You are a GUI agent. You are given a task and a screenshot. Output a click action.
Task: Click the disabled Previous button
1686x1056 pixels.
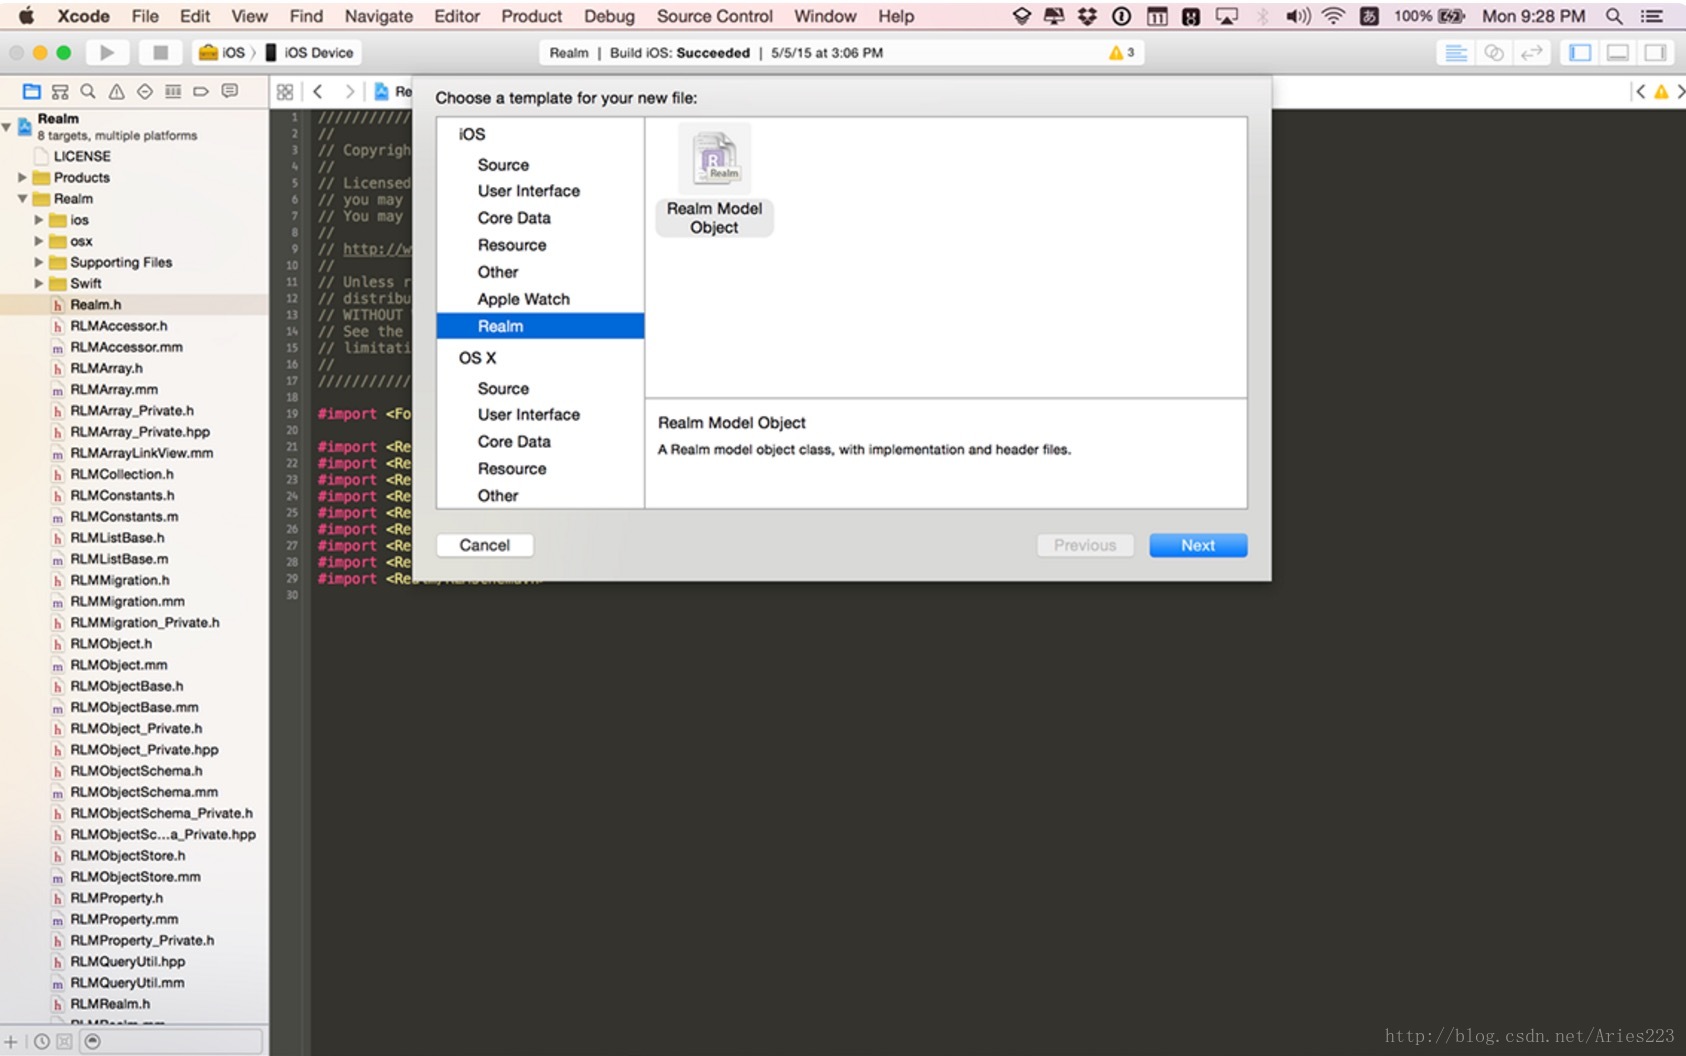click(x=1085, y=545)
